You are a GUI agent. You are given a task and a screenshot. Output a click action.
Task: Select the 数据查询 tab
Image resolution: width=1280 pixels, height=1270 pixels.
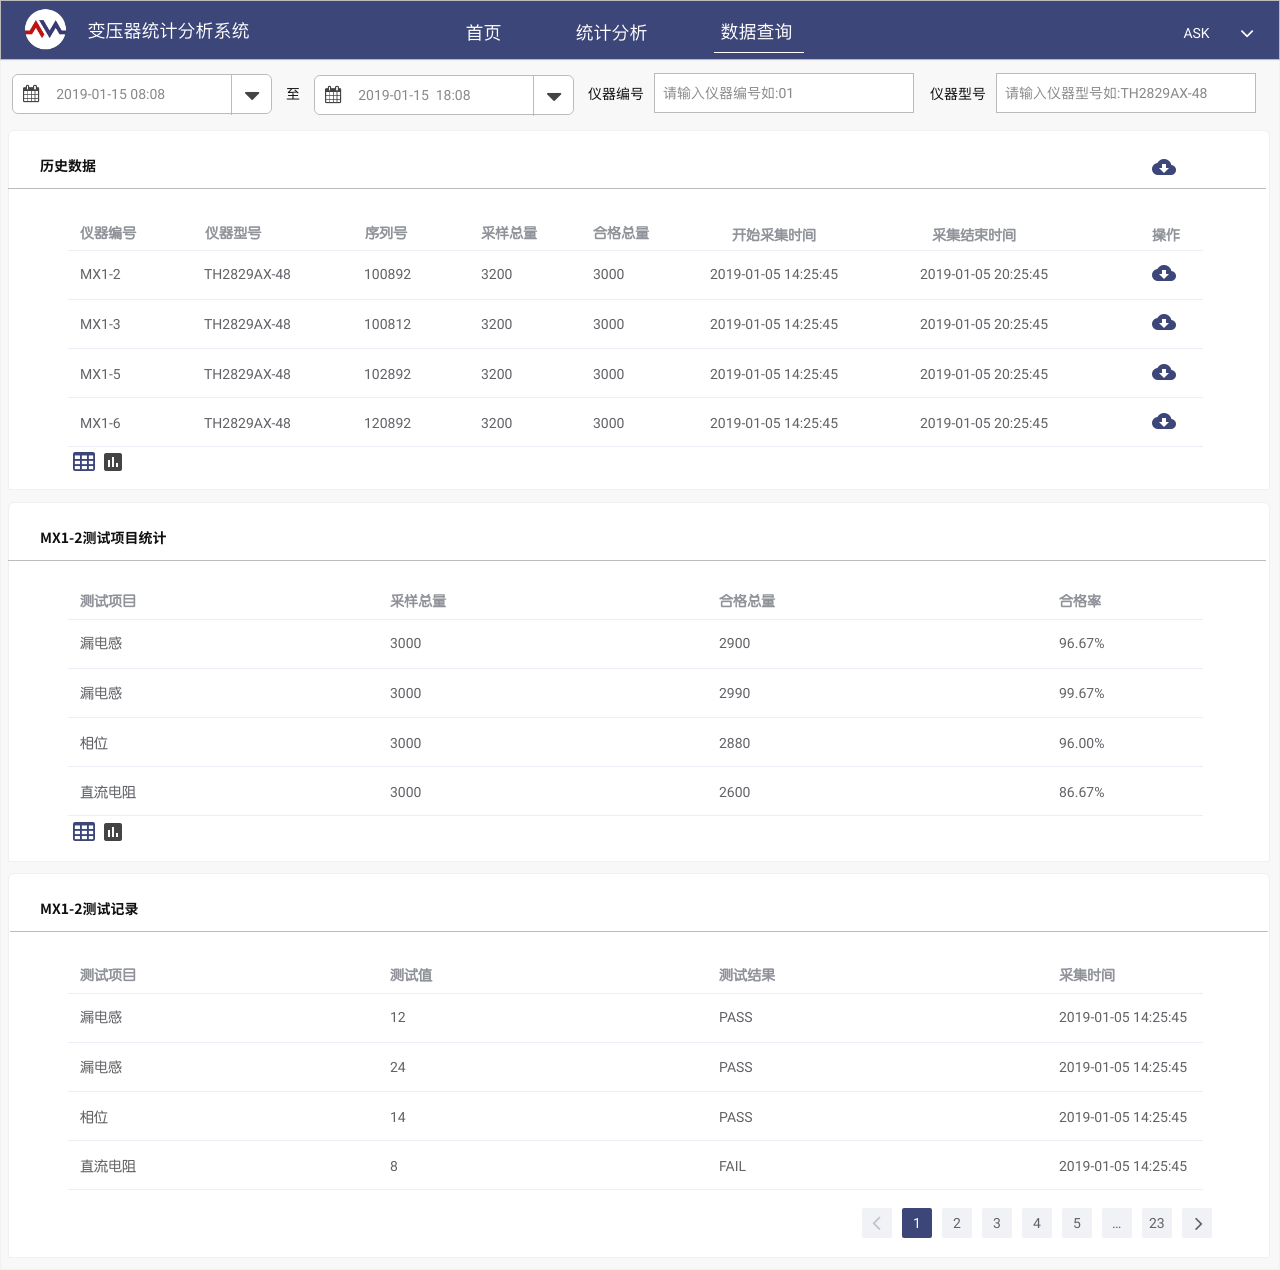[x=757, y=33]
